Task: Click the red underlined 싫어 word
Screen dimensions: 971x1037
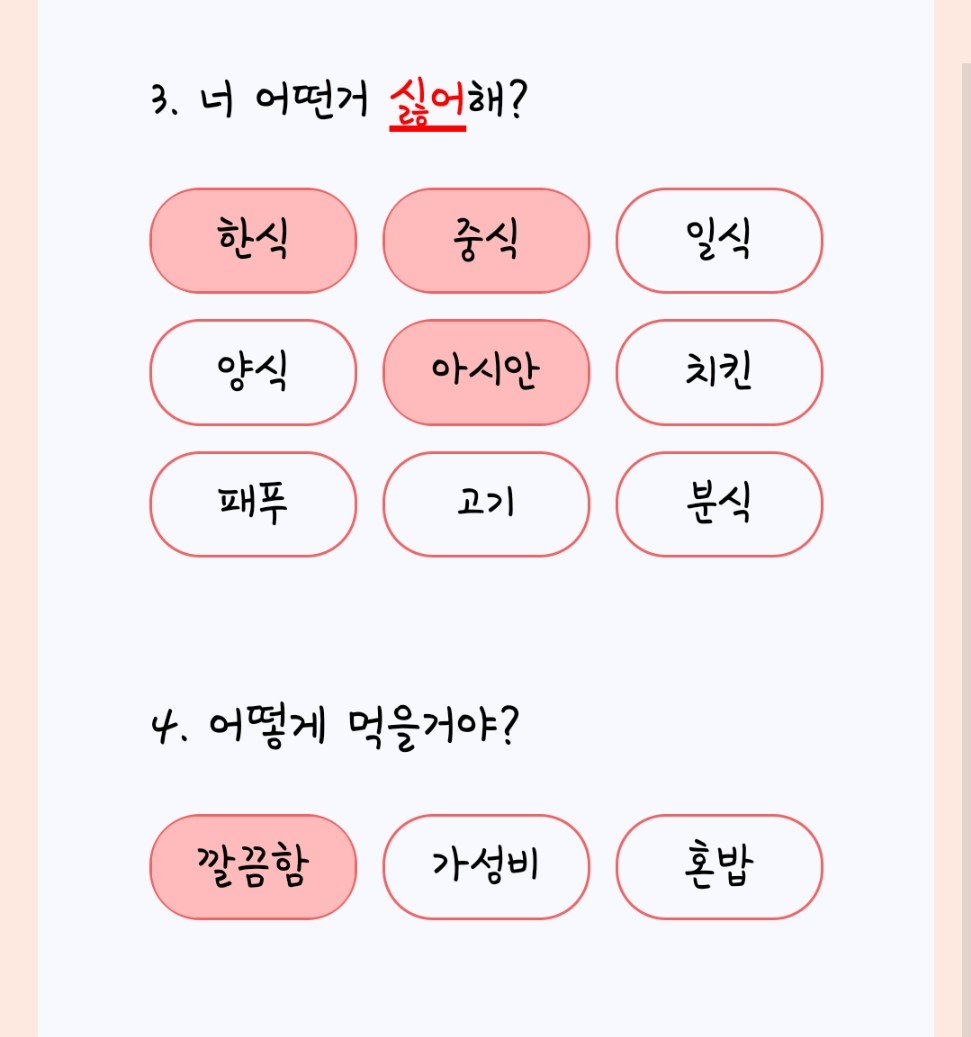Action: [427, 104]
